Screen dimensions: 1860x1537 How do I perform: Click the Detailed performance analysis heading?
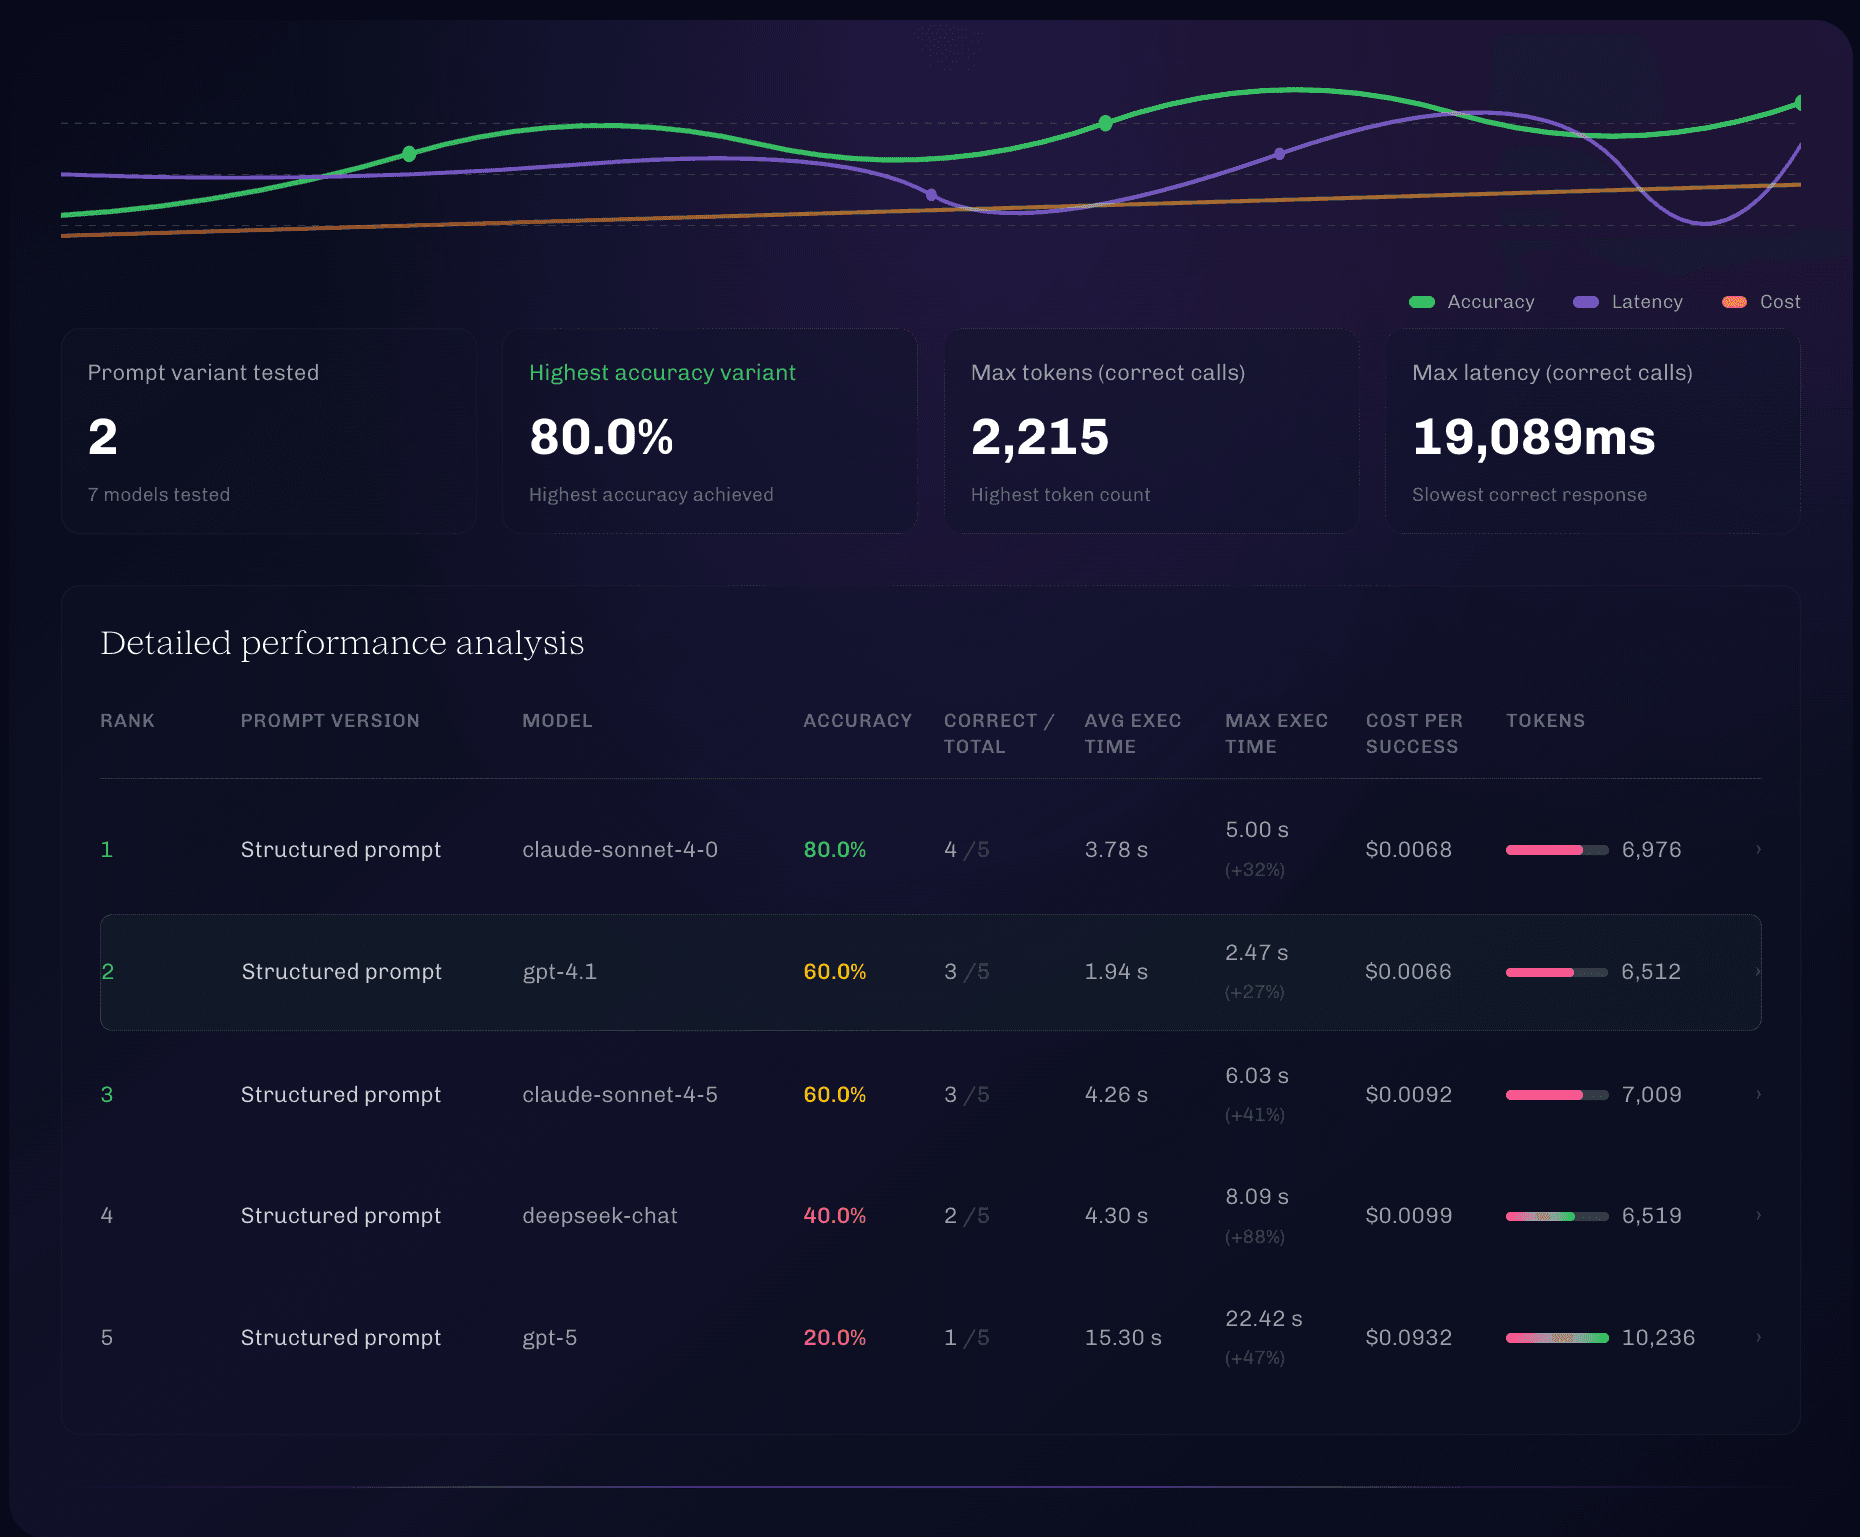click(x=342, y=643)
